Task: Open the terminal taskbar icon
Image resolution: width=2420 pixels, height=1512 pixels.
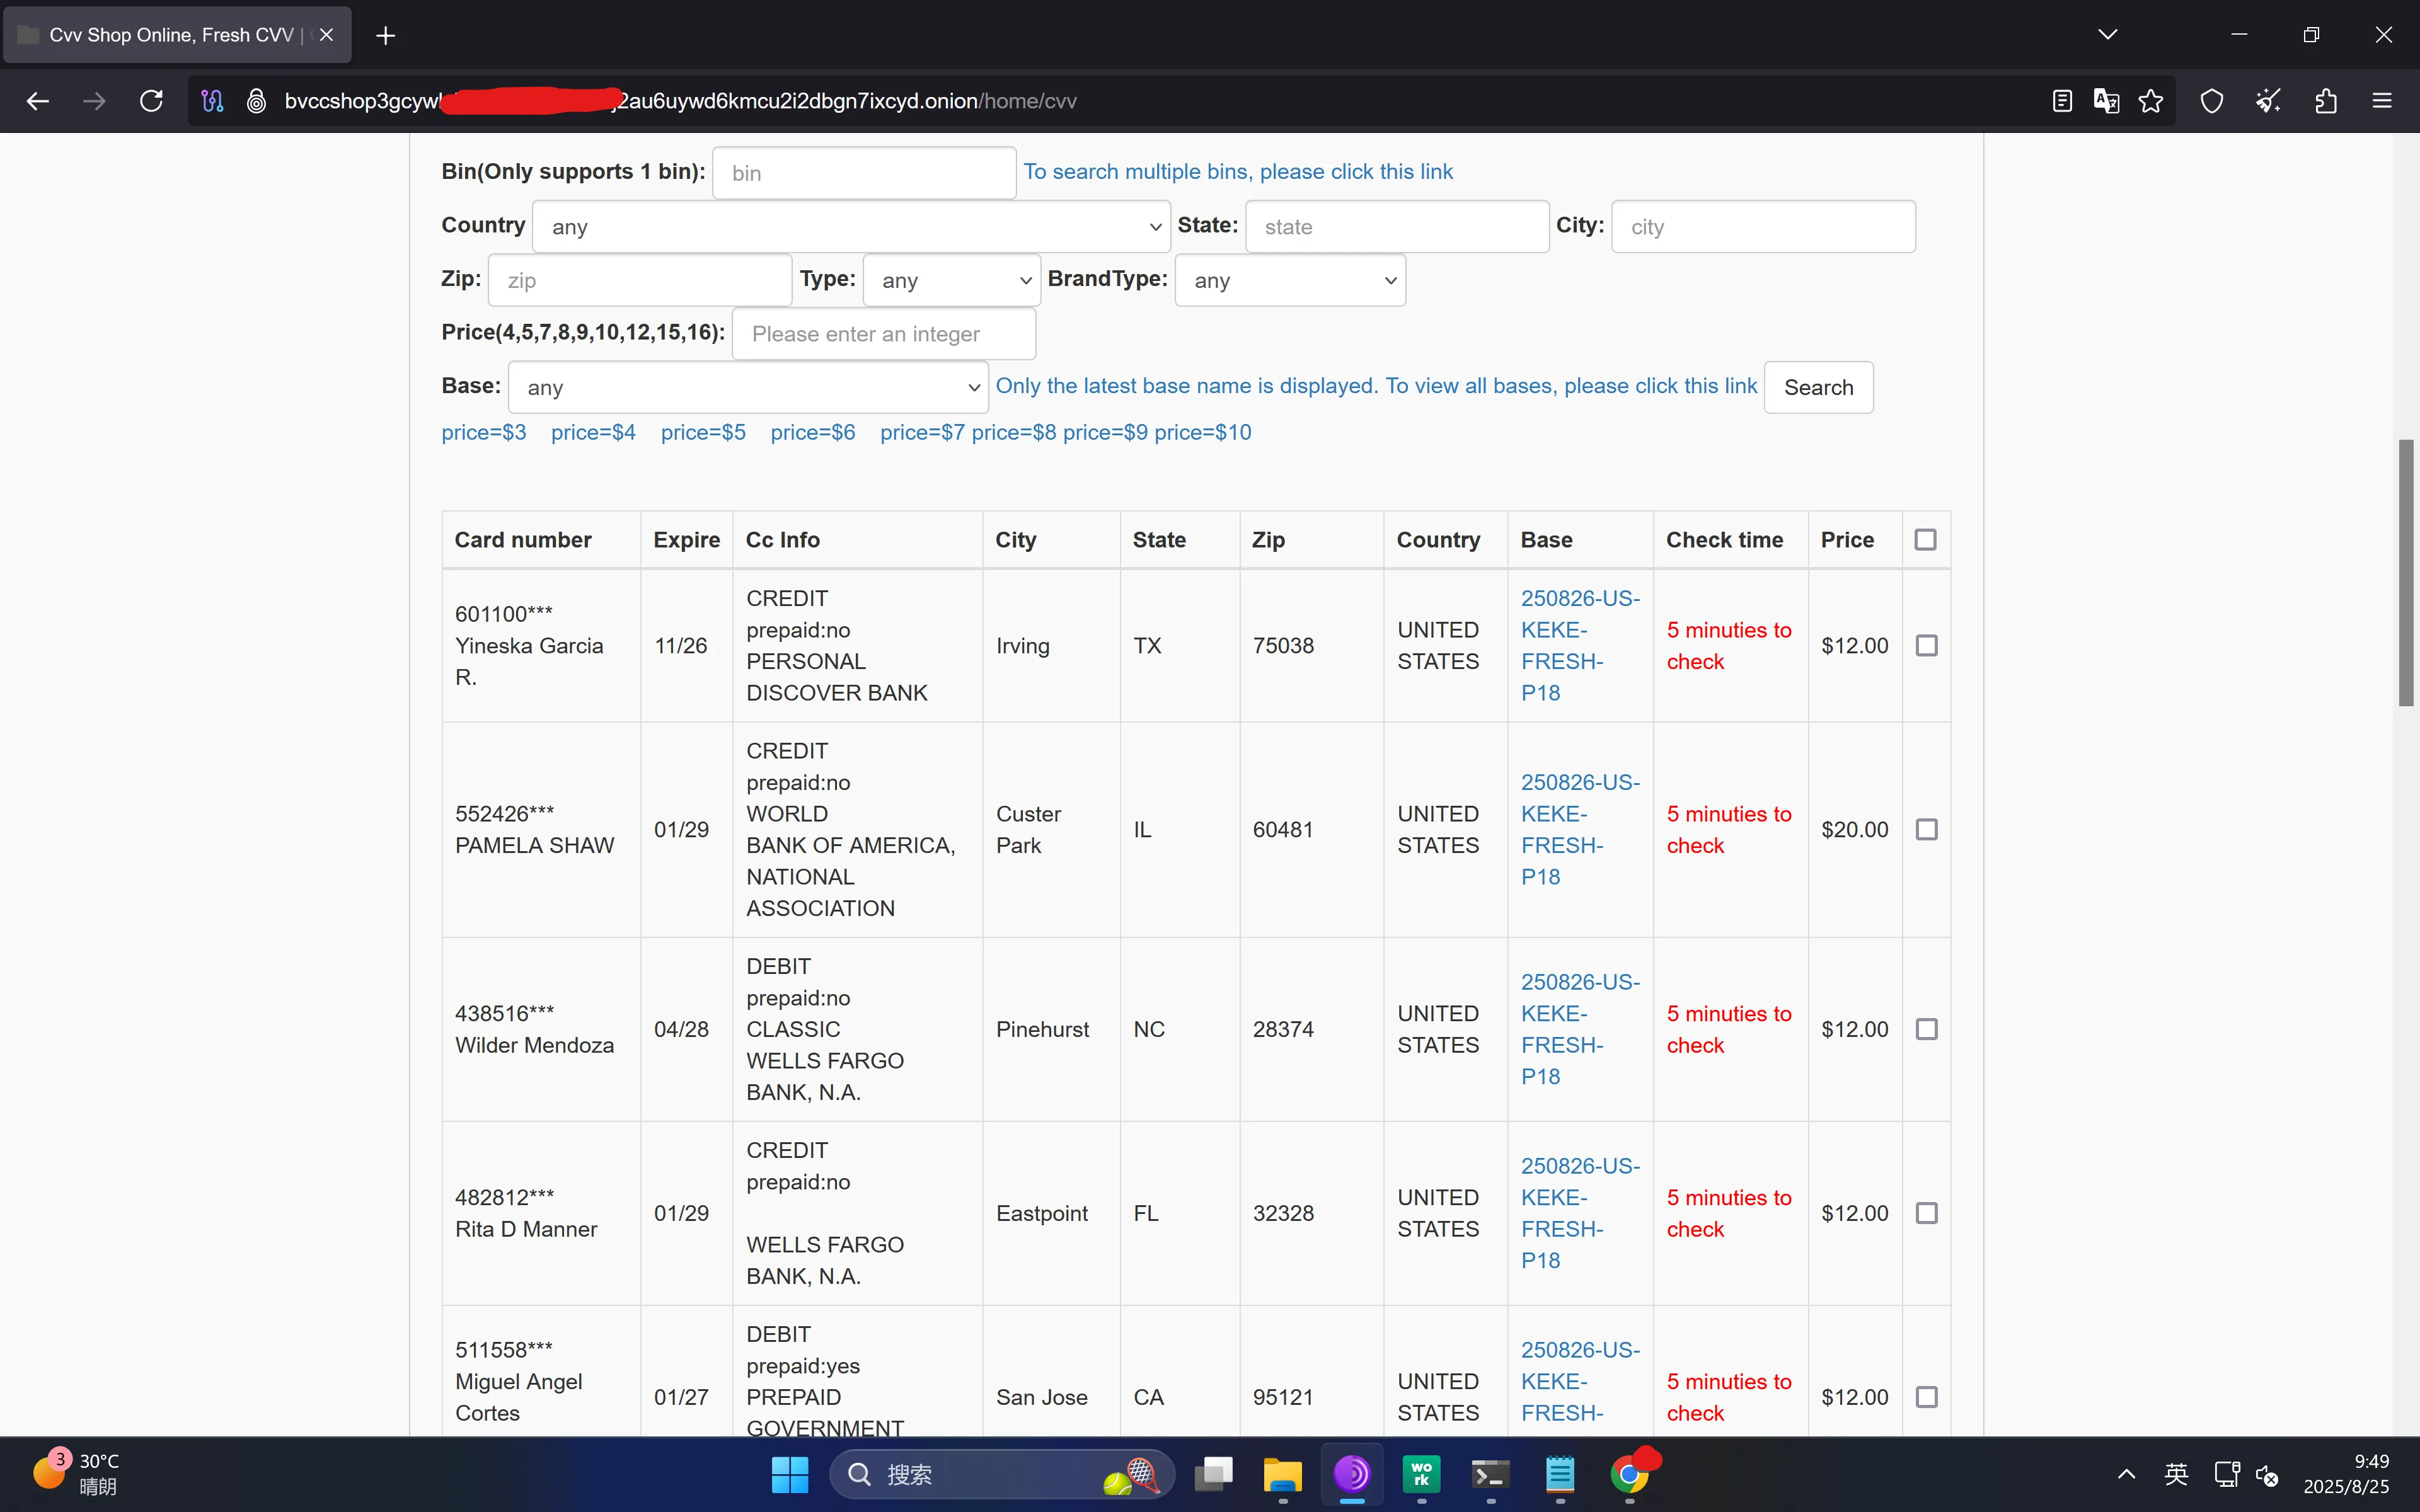Action: coord(1490,1474)
